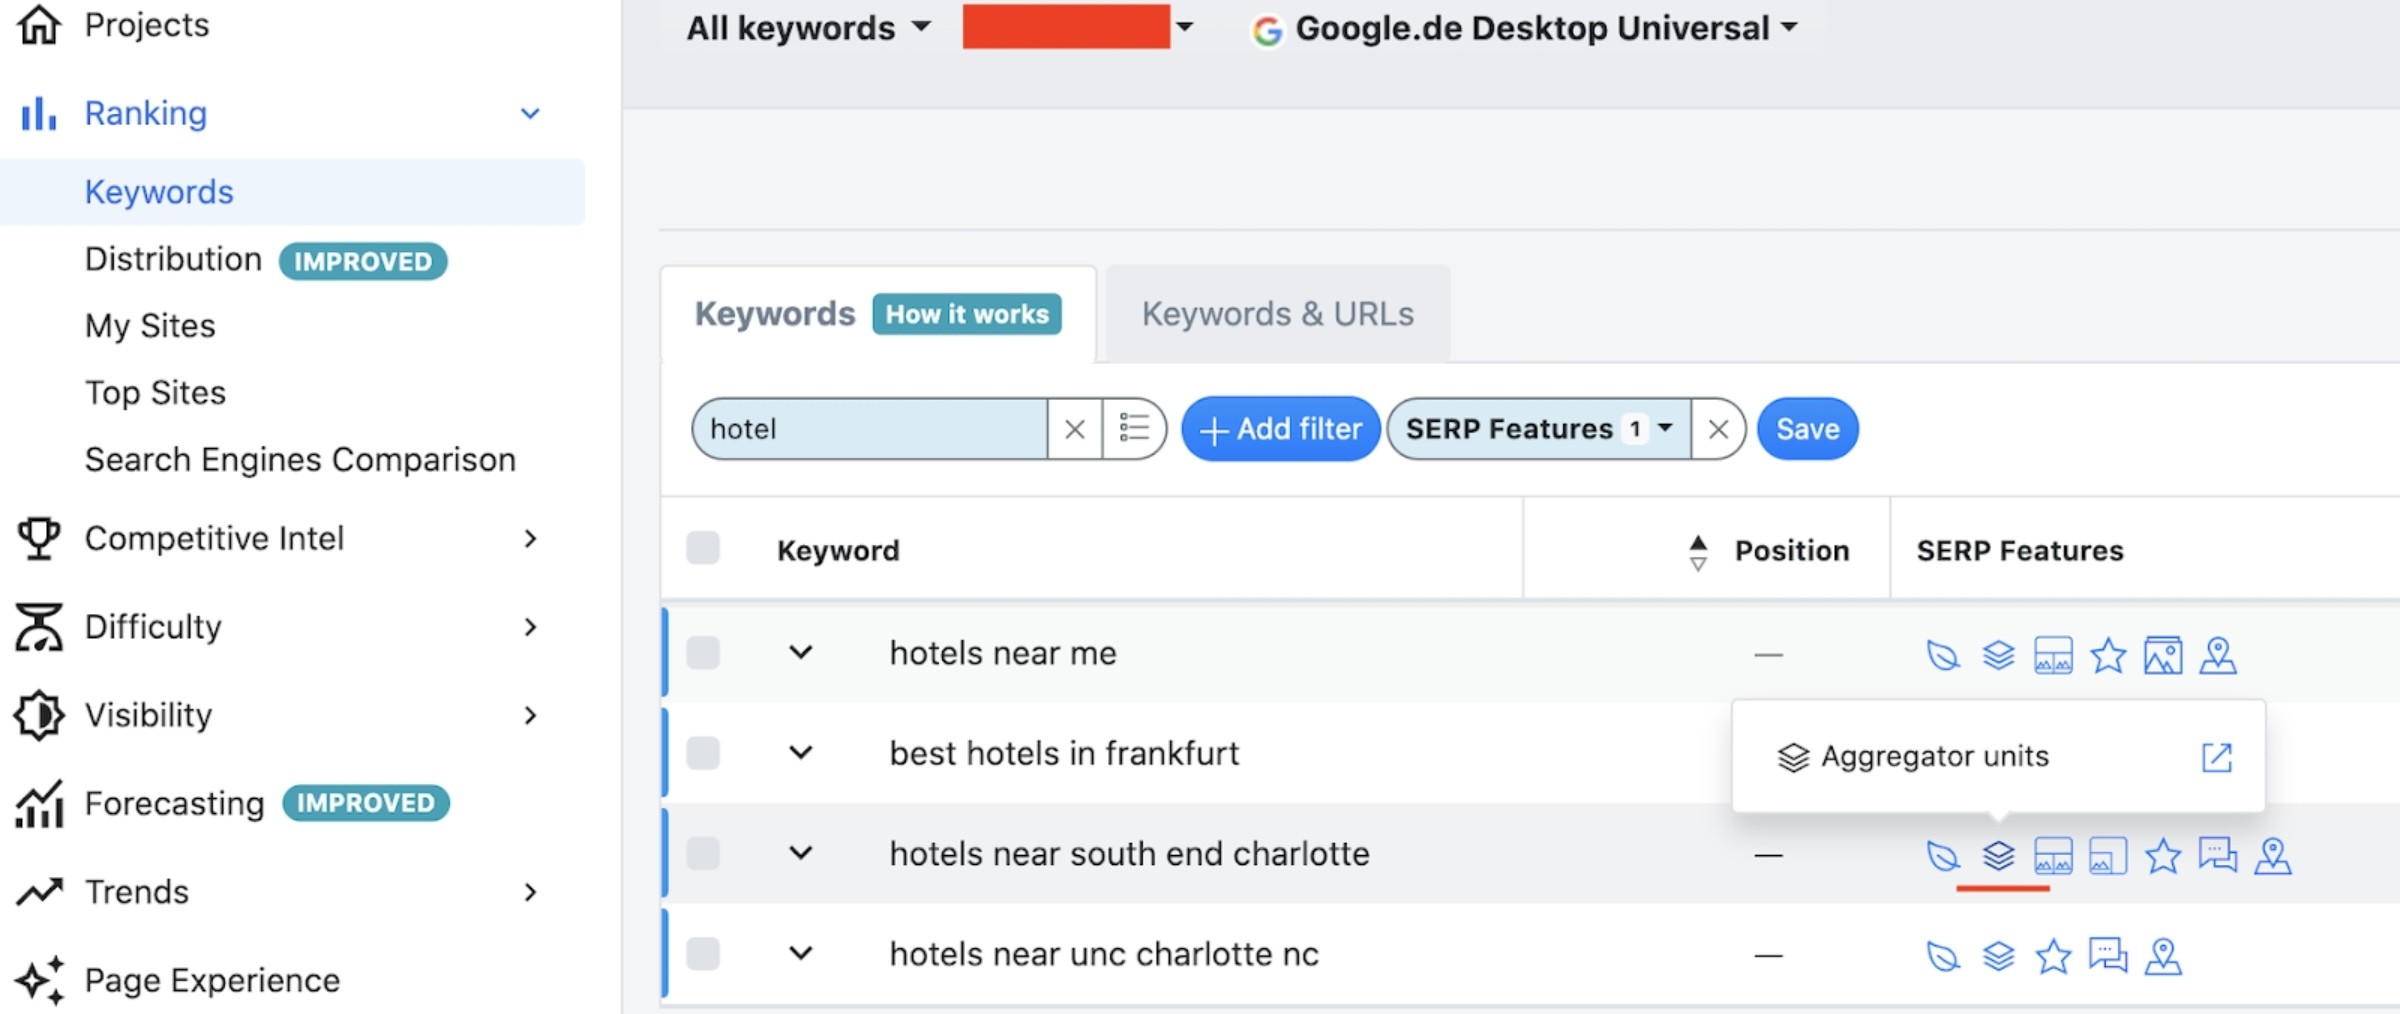Tick checkbox for best hotels in frankfurt
Viewport: 2400px width, 1014px height.
(703, 752)
